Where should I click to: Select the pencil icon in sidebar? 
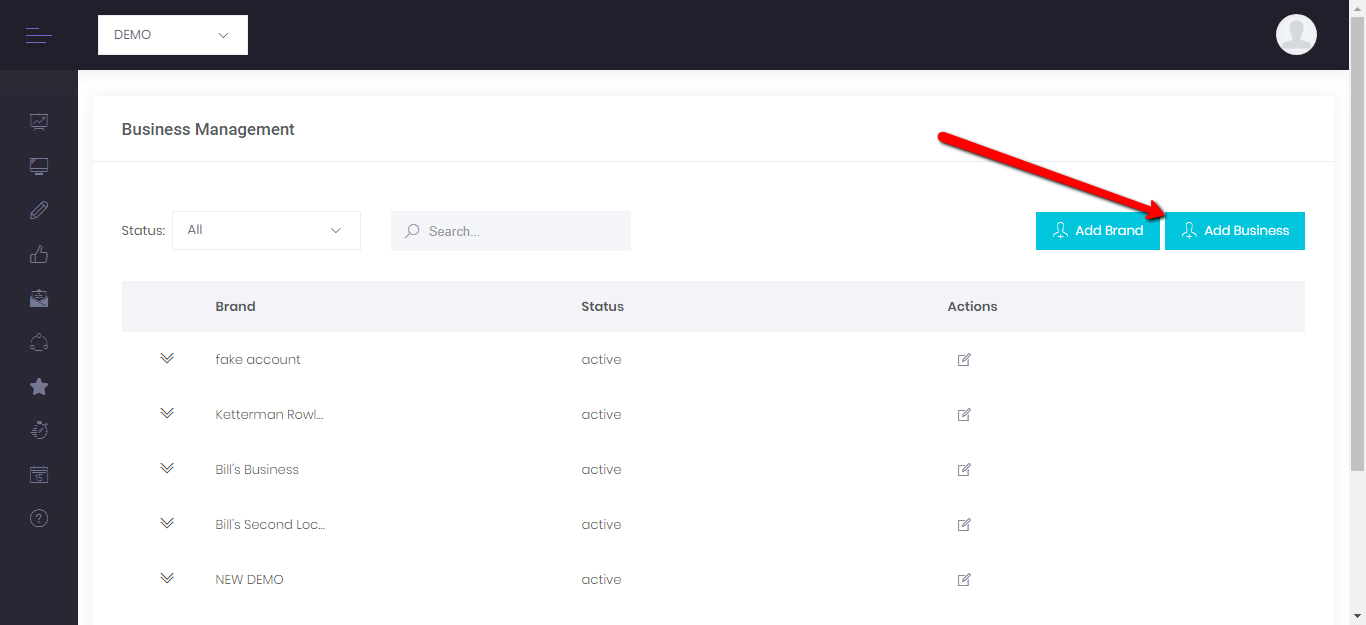(x=39, y=210)
